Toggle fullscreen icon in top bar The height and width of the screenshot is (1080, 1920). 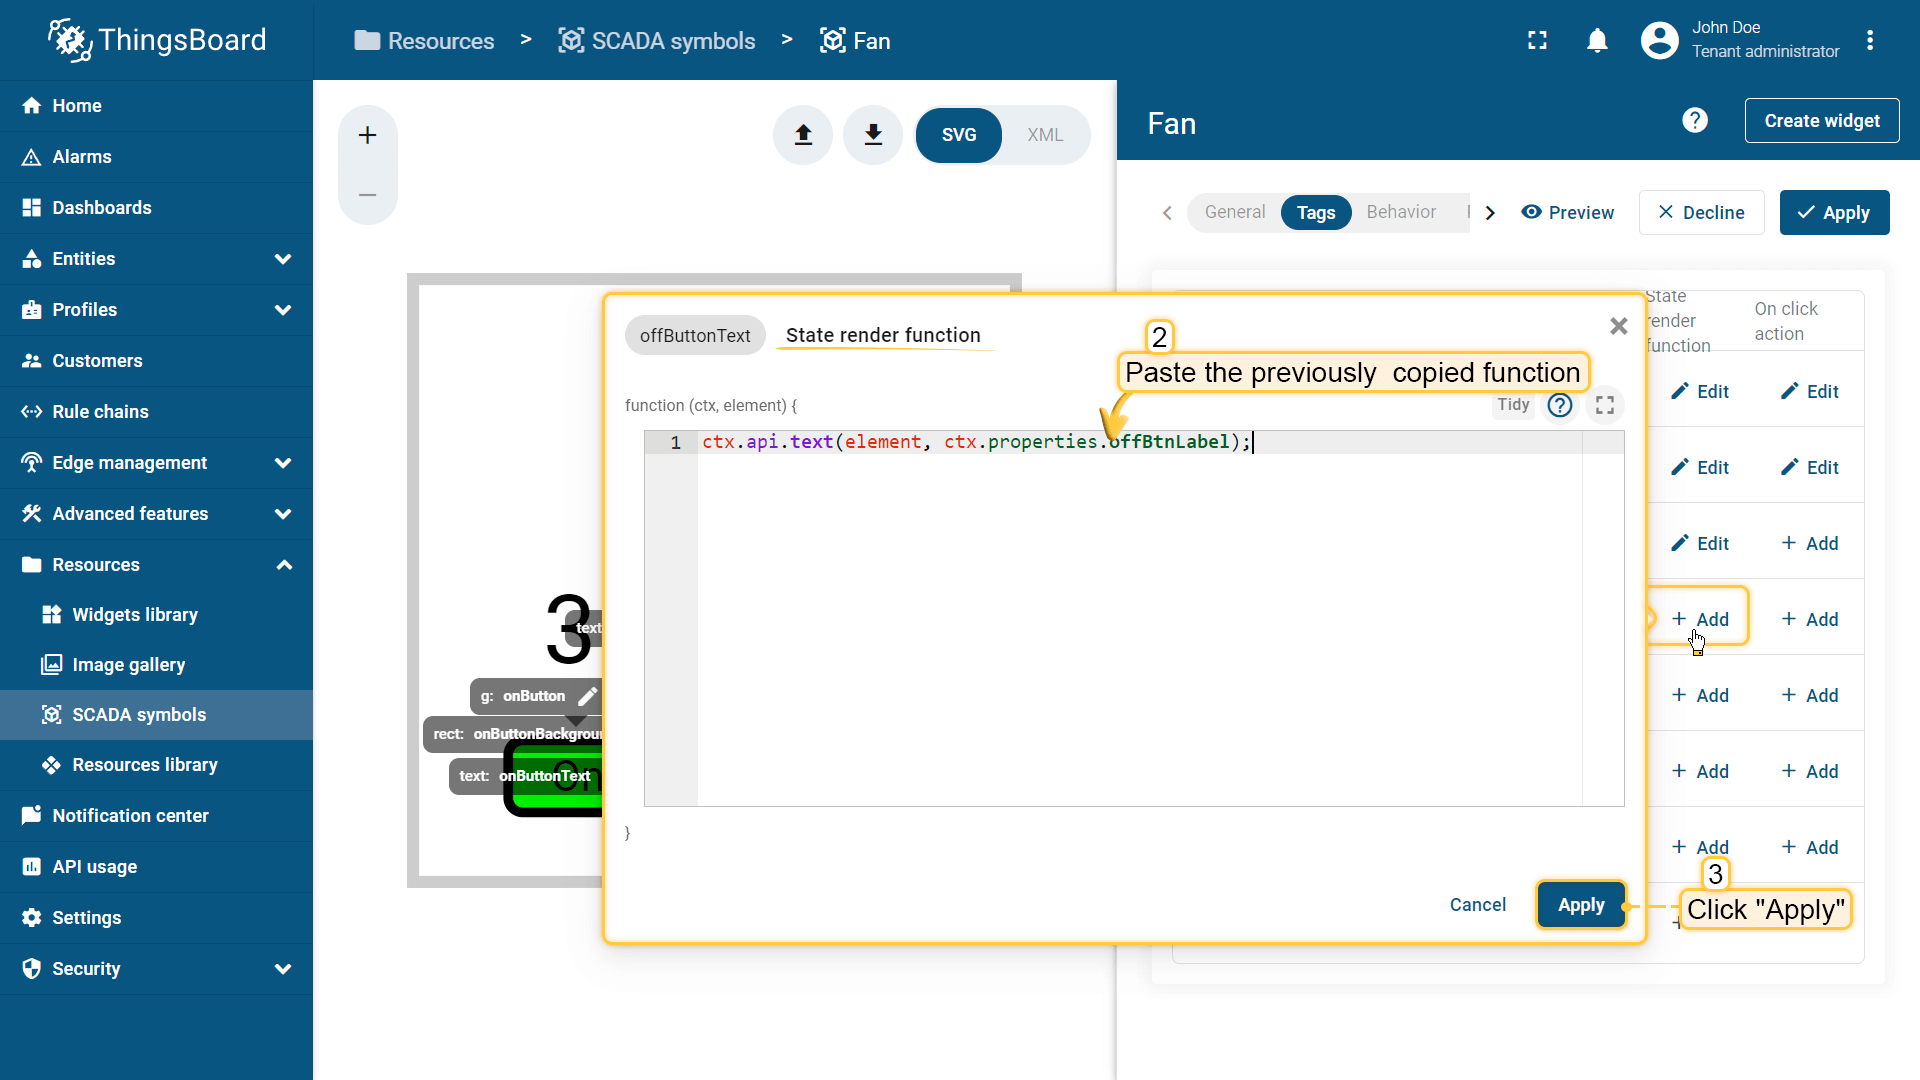(x=1537, y=40)
